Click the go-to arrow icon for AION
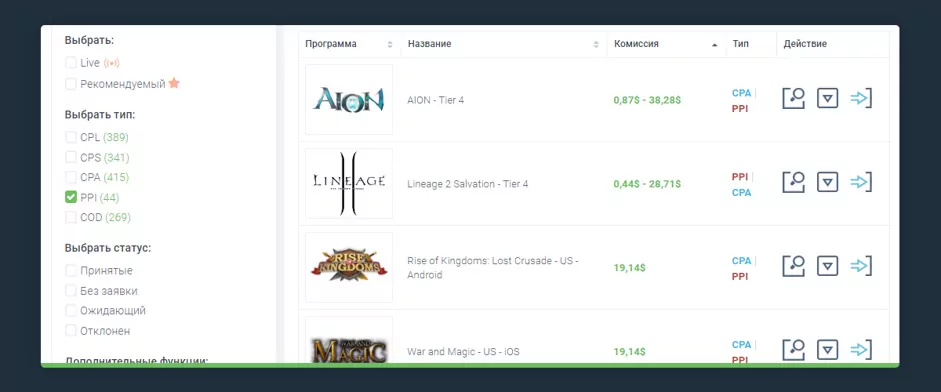The width and height of the screenshot is (941, 392). 861,98
